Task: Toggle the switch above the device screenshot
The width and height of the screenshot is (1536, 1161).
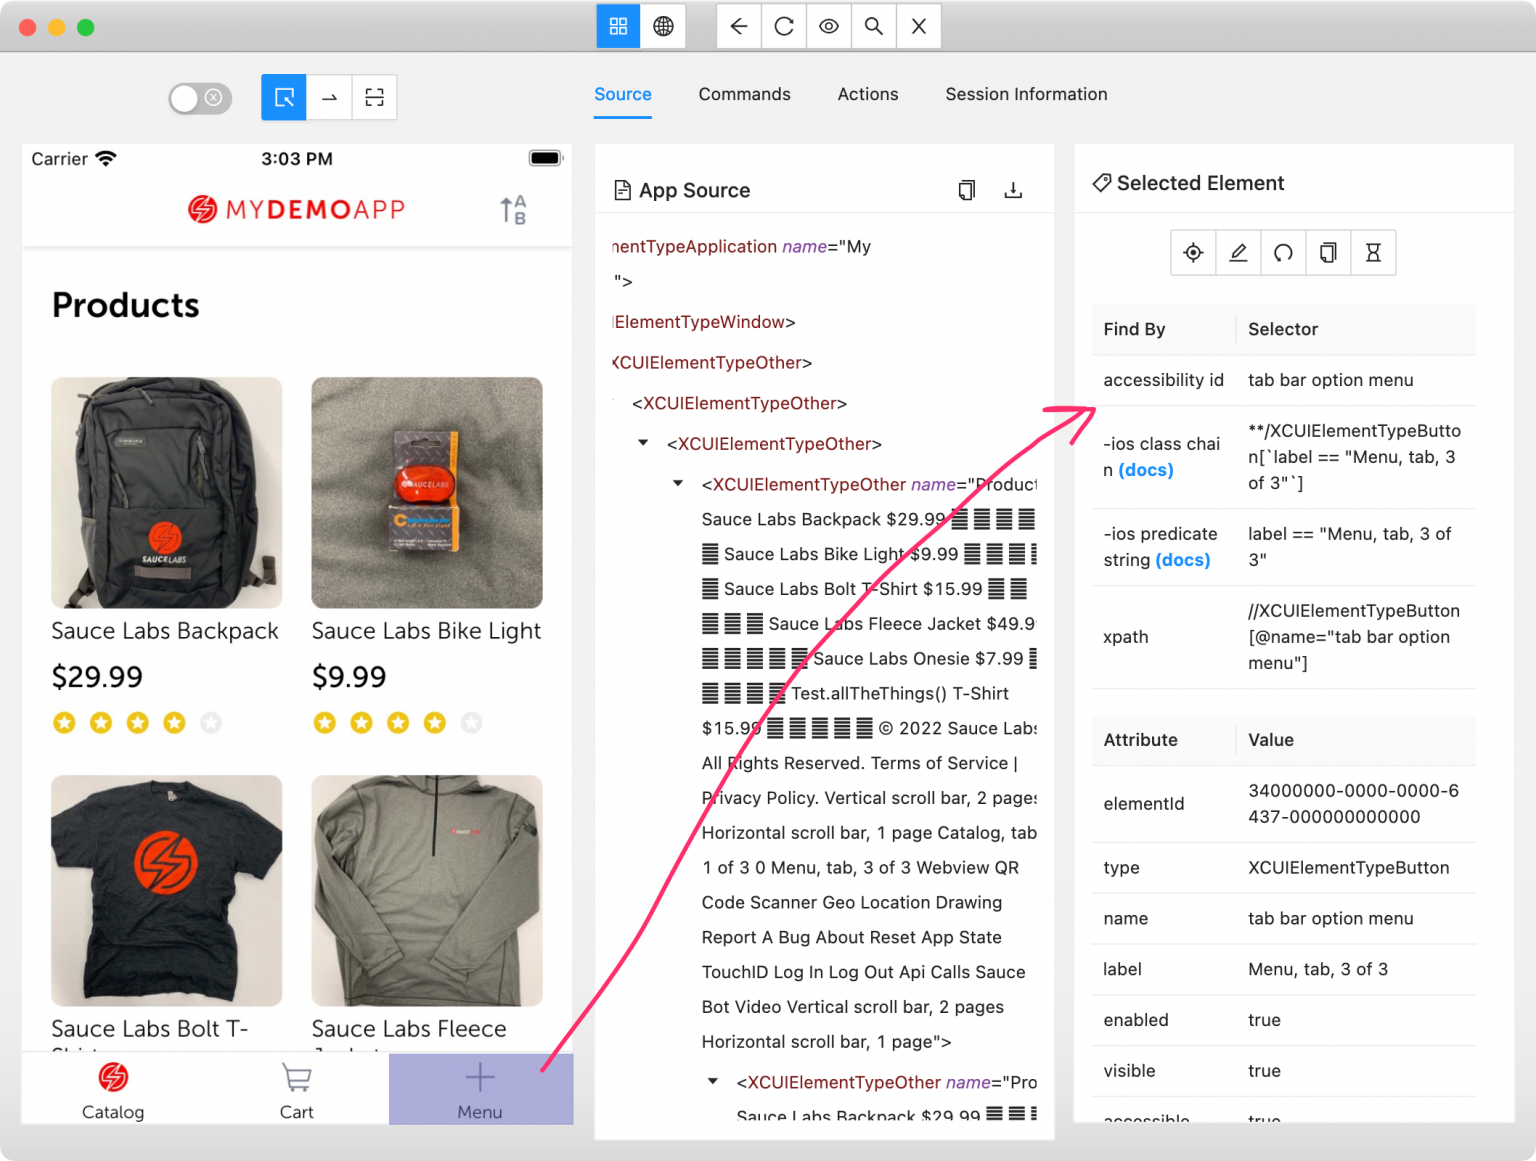Action: (x=200, y=98)
